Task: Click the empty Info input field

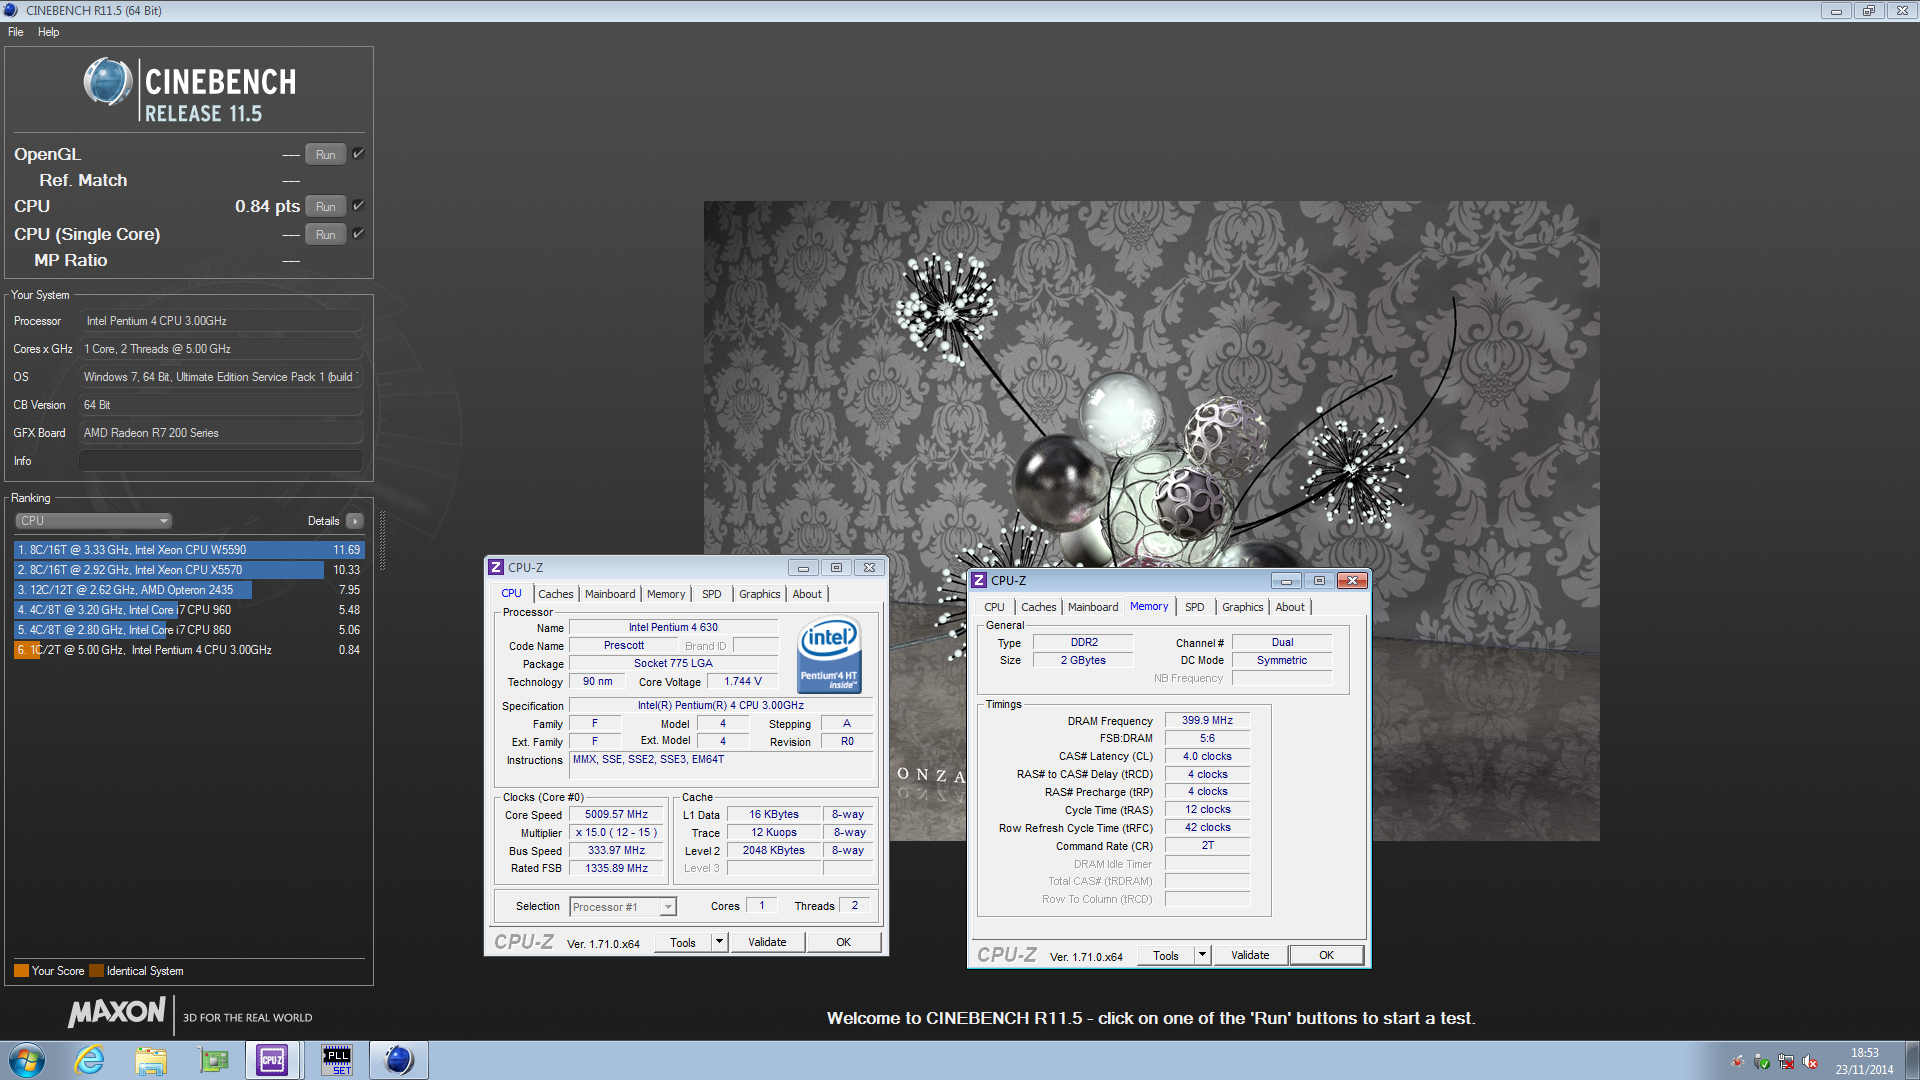Action: pyautogui.click(x=221, y=461)
